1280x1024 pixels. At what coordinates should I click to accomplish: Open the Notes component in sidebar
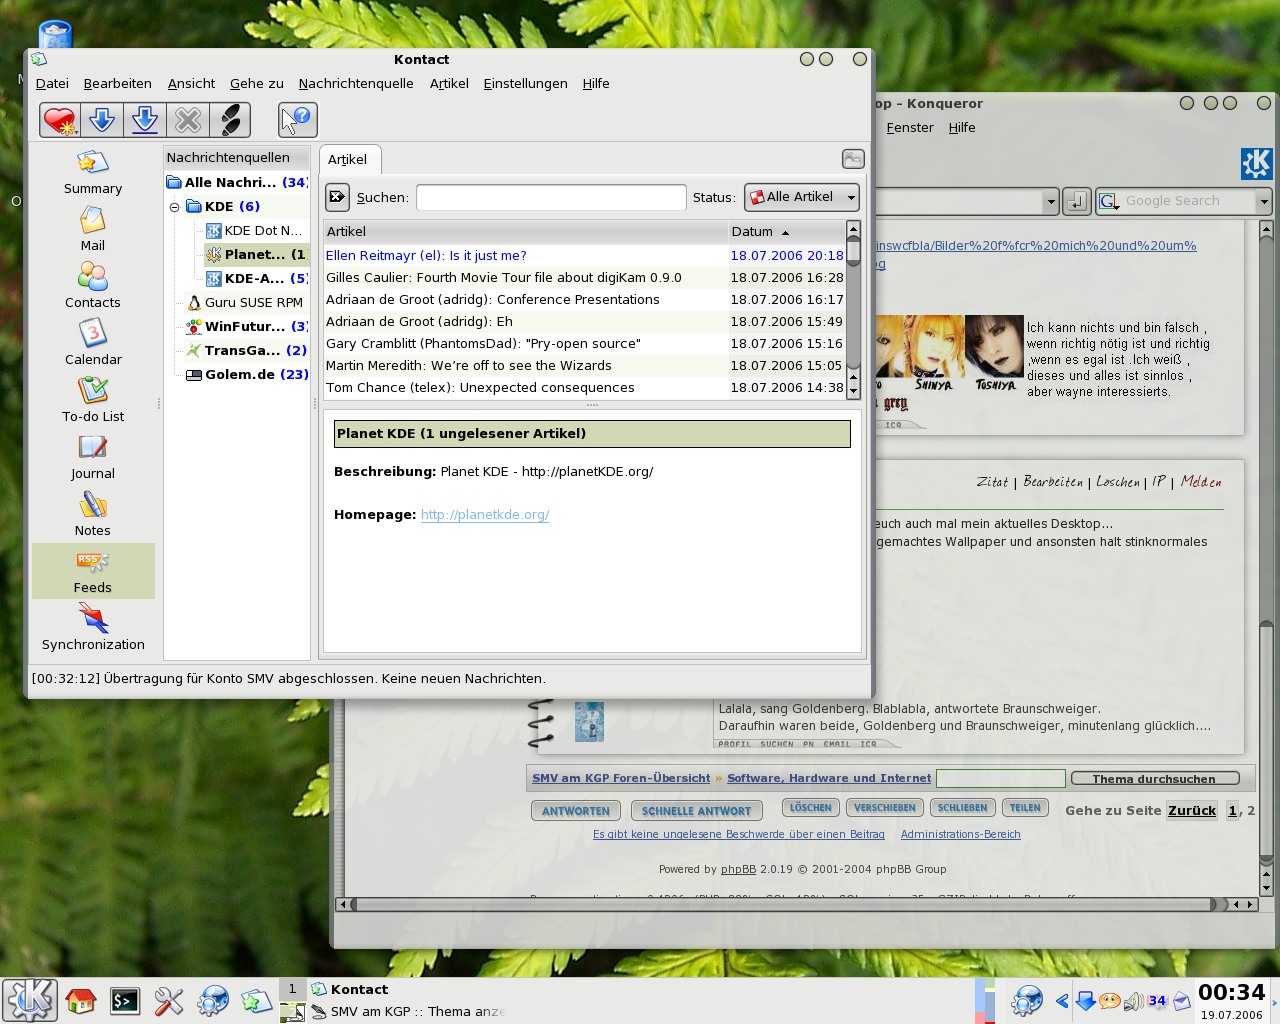point(93,515)
